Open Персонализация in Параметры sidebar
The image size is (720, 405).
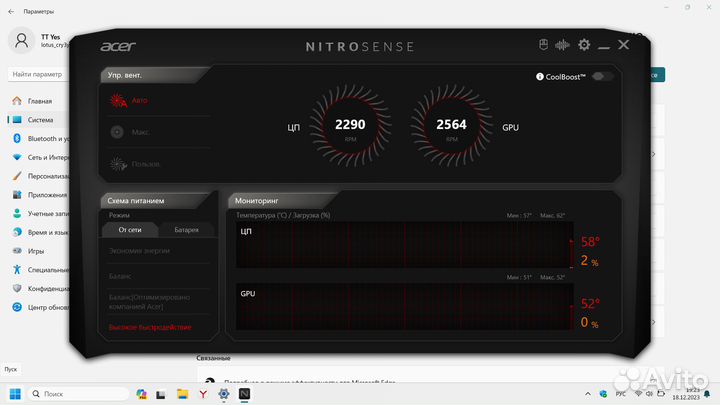coord(39,176)
